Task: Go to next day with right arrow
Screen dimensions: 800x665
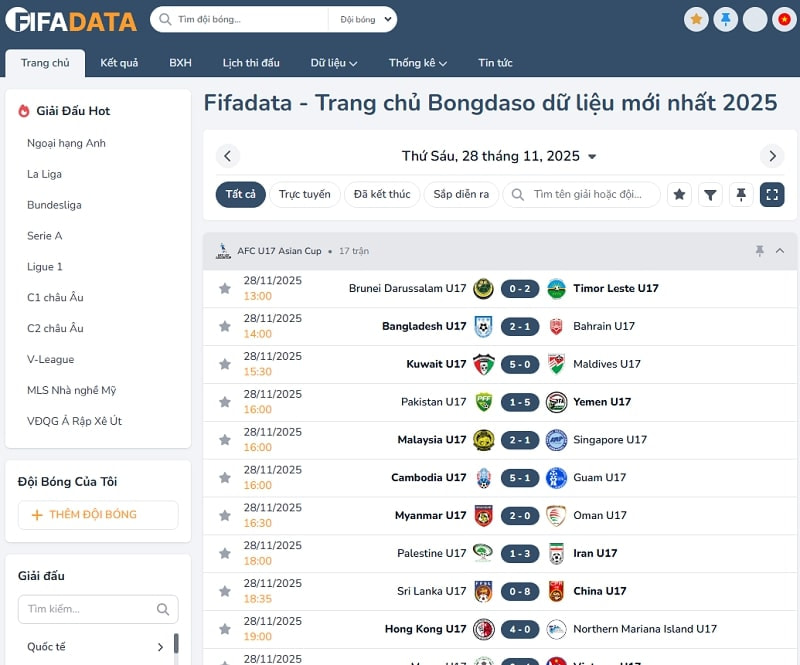Action: [772, 156]
